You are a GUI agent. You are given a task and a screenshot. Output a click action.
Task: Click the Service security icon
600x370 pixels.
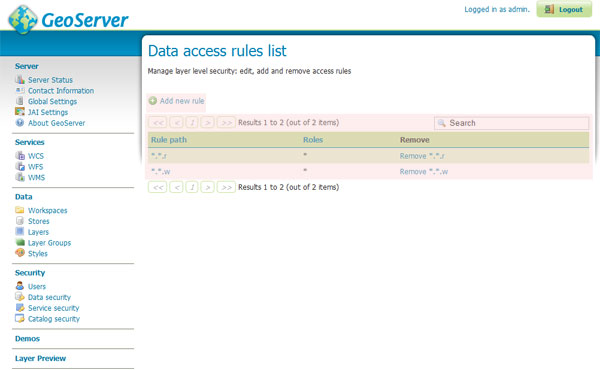pos(20,307)
